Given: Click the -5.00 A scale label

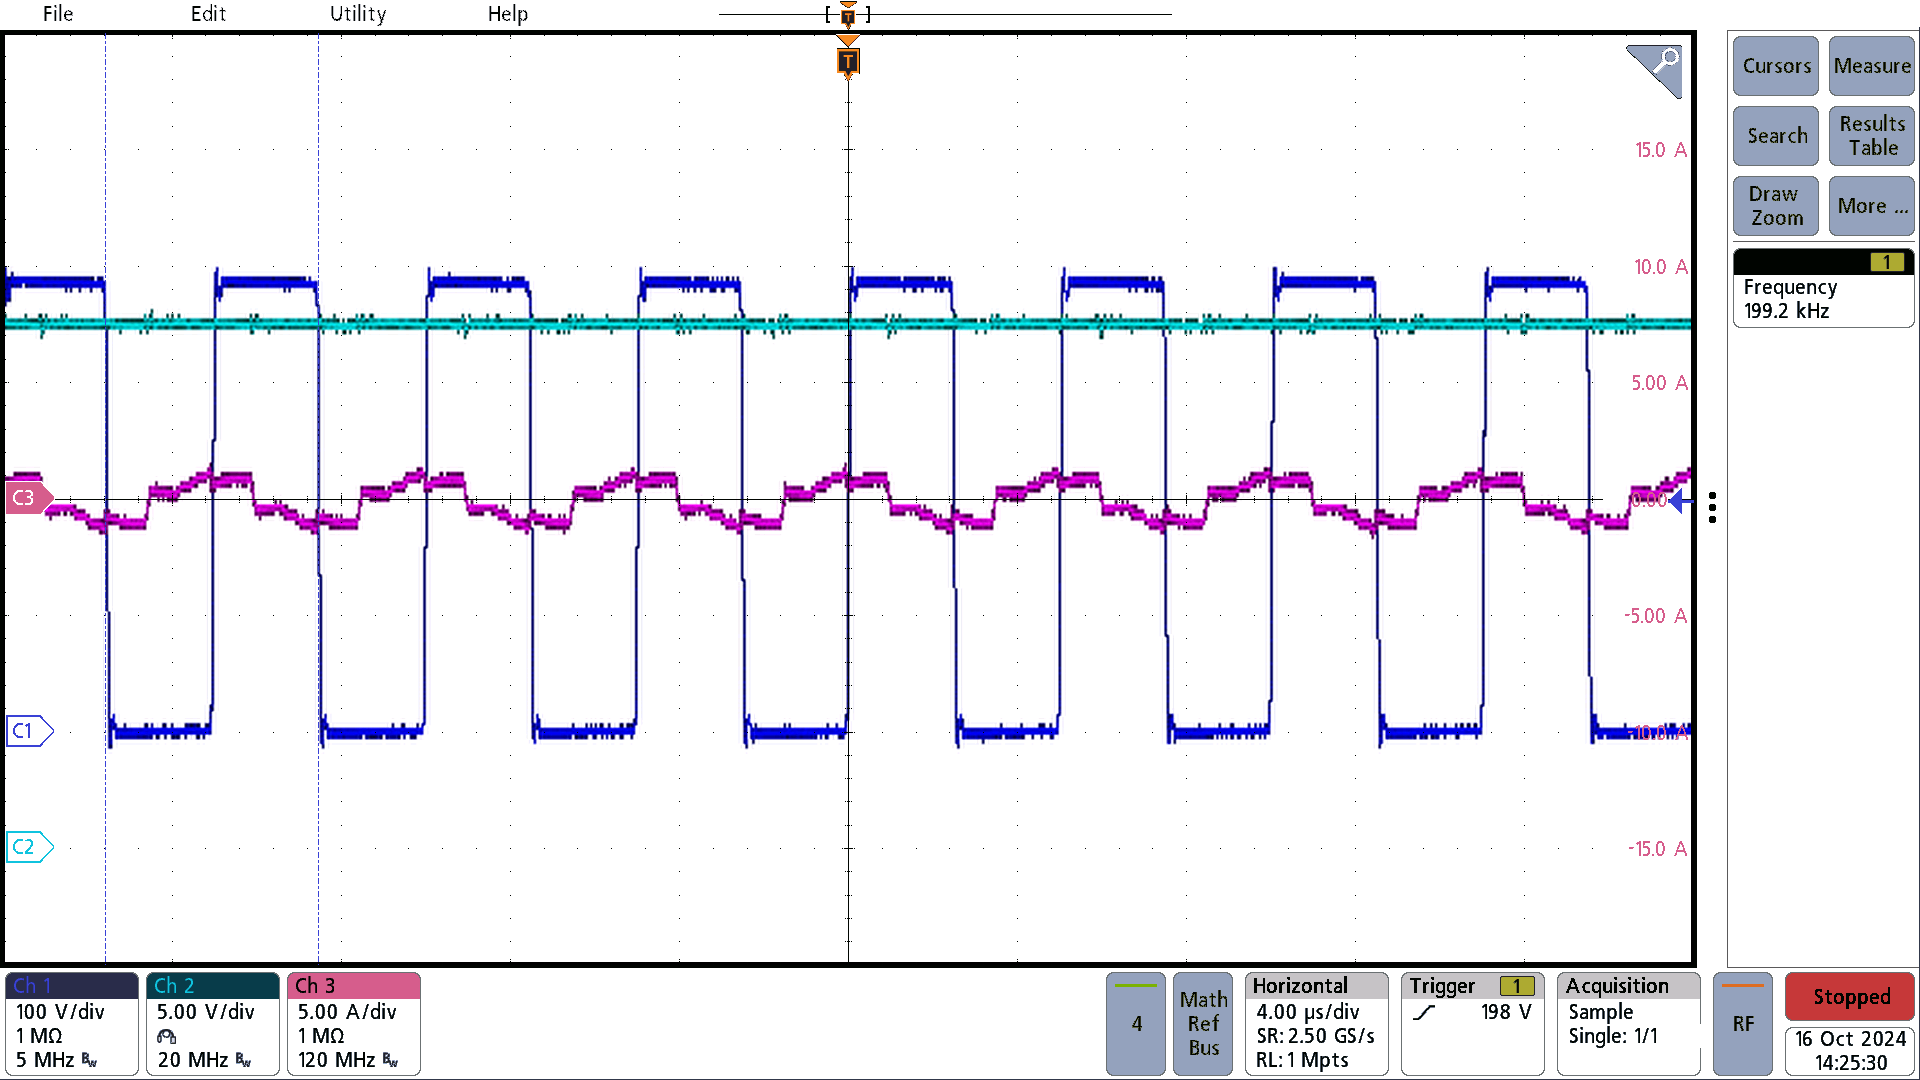Looking at the screenshot, I should tap(1656, 616).
